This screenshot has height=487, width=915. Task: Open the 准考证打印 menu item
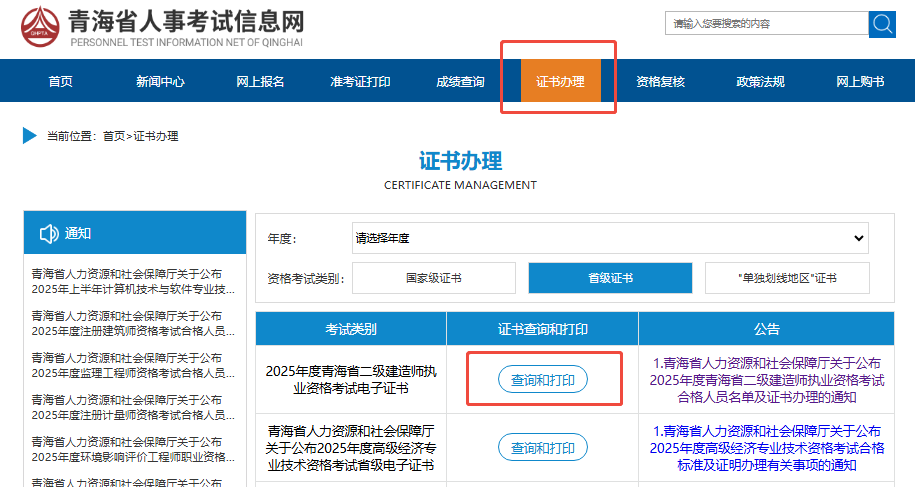[x=360, y=82]
